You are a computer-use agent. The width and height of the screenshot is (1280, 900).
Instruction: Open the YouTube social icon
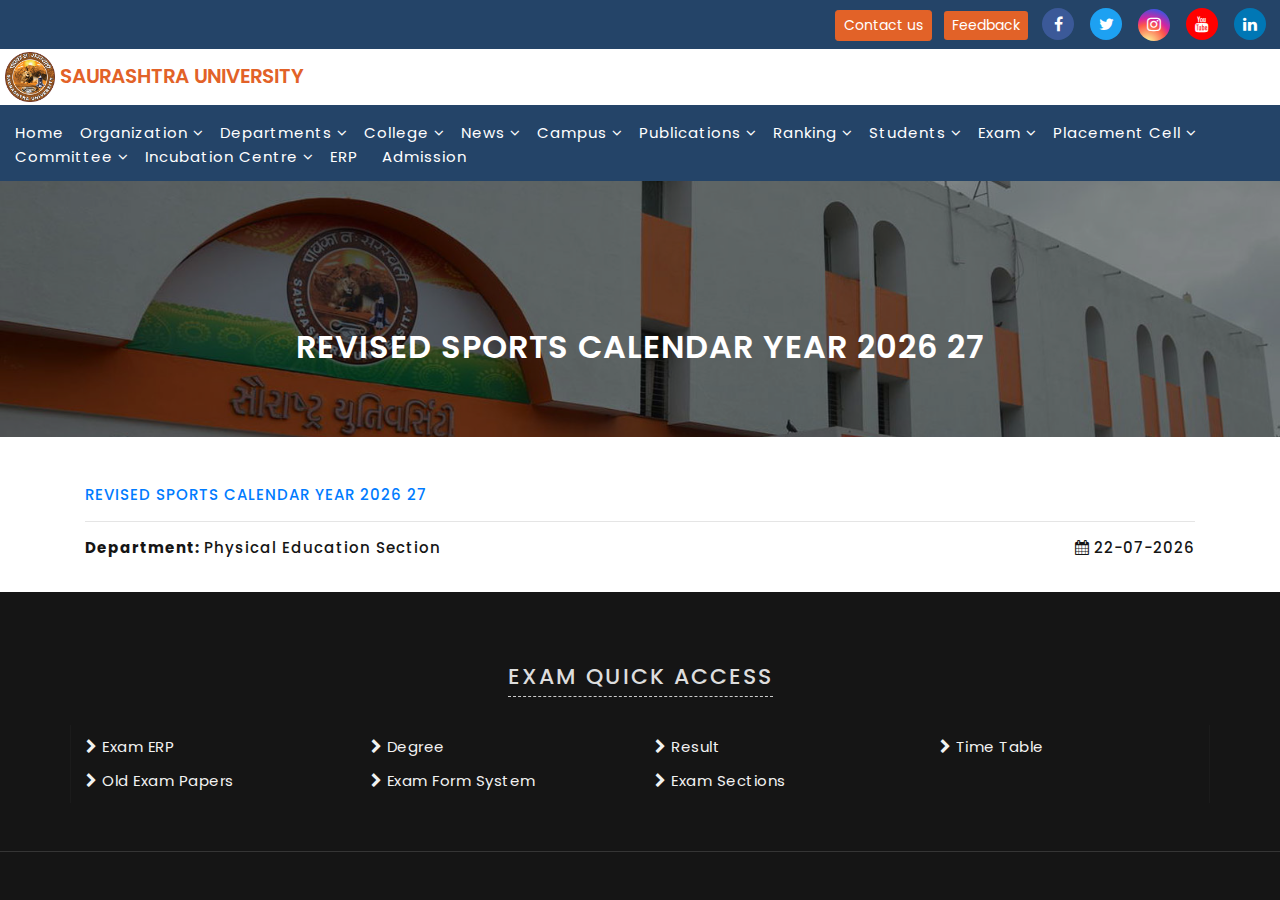point(1202,24)
